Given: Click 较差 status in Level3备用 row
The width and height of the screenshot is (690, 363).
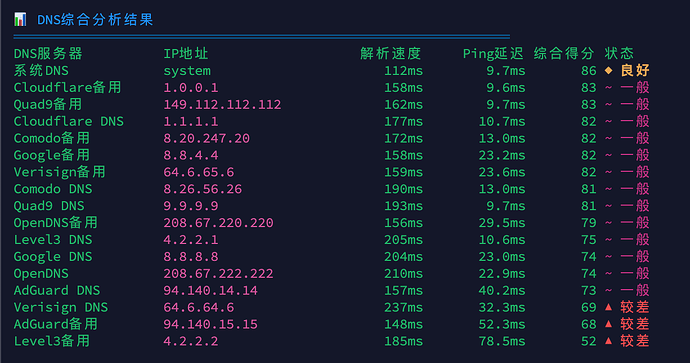Looking at the screenshot, I should pos(635,341).
